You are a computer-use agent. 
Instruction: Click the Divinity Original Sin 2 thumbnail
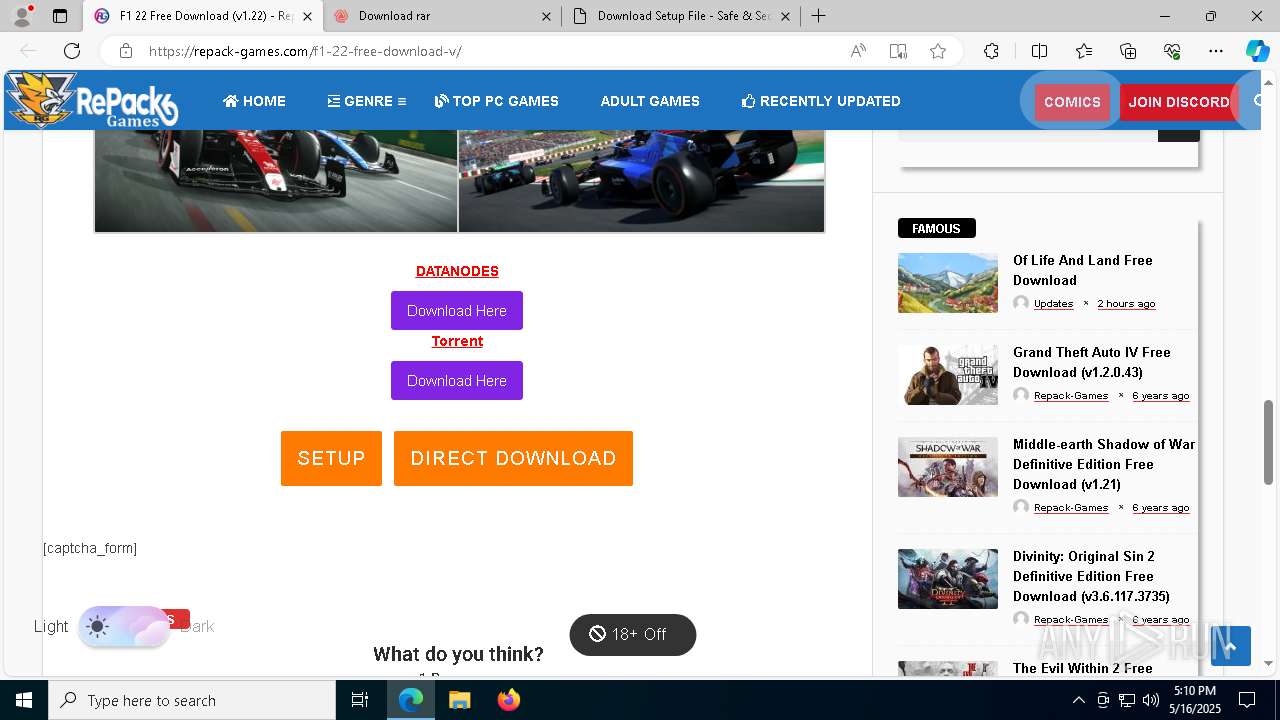(948, 579)
